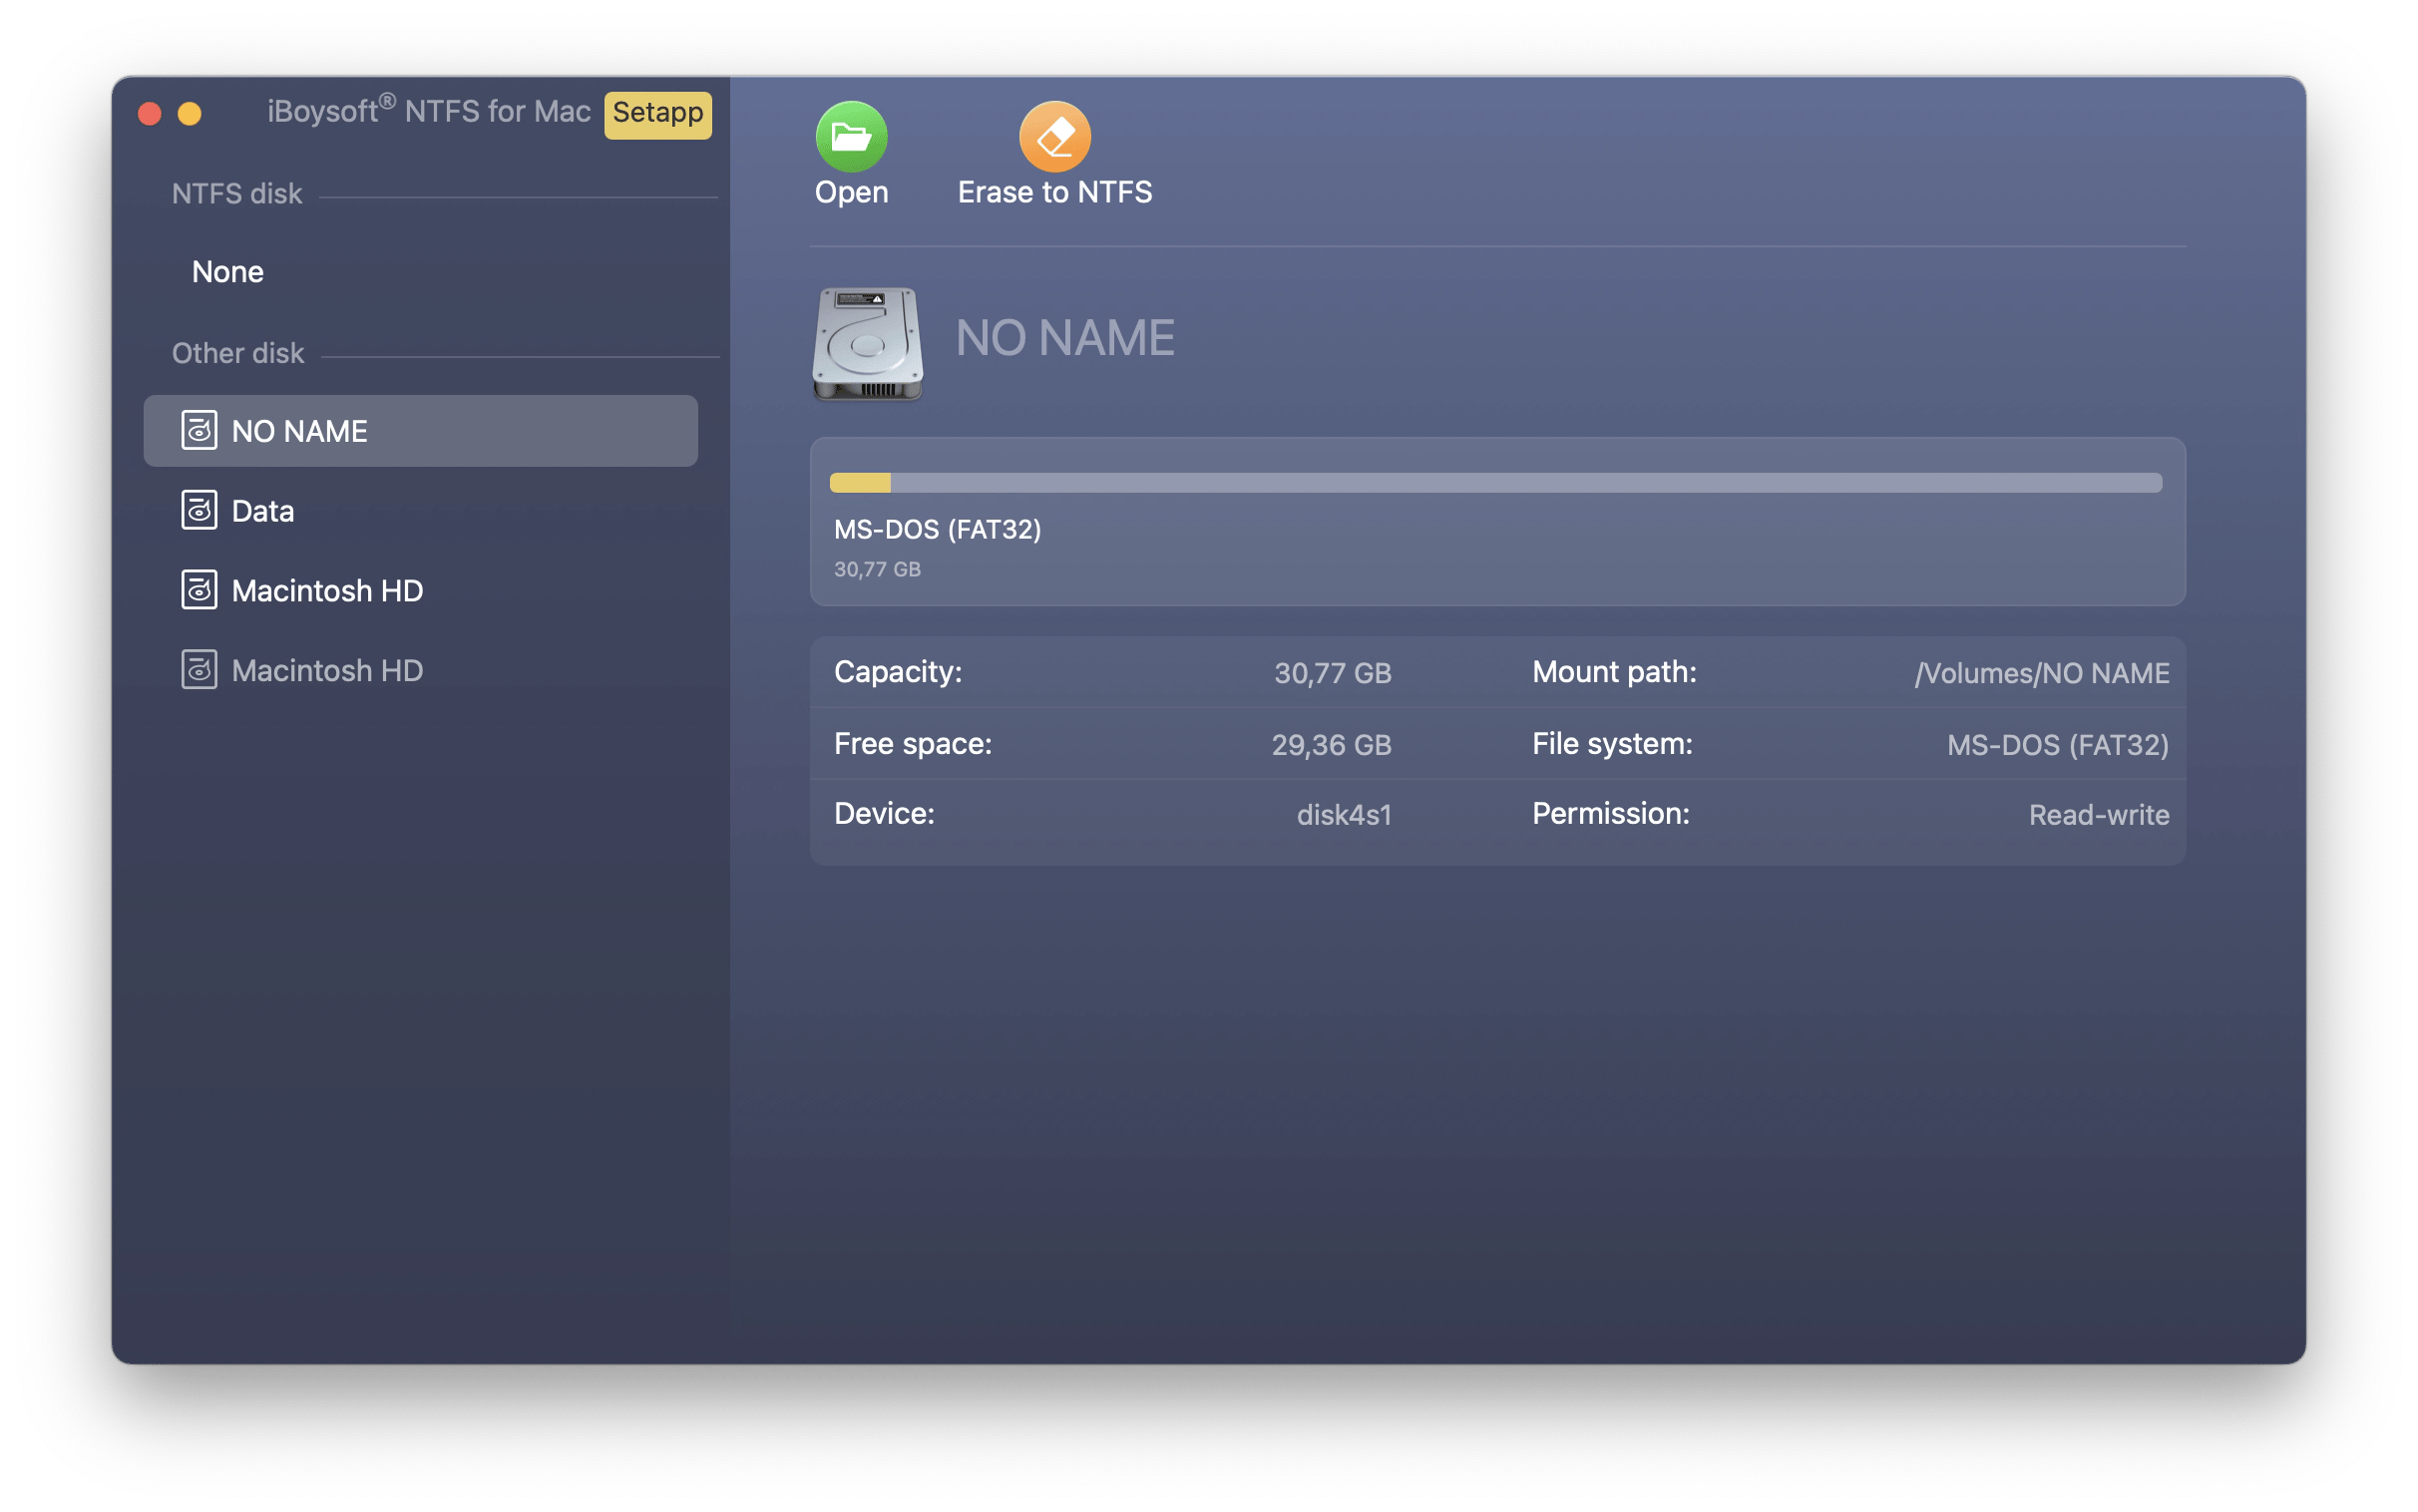Minimize the window with yellow button

coord(190,113)
